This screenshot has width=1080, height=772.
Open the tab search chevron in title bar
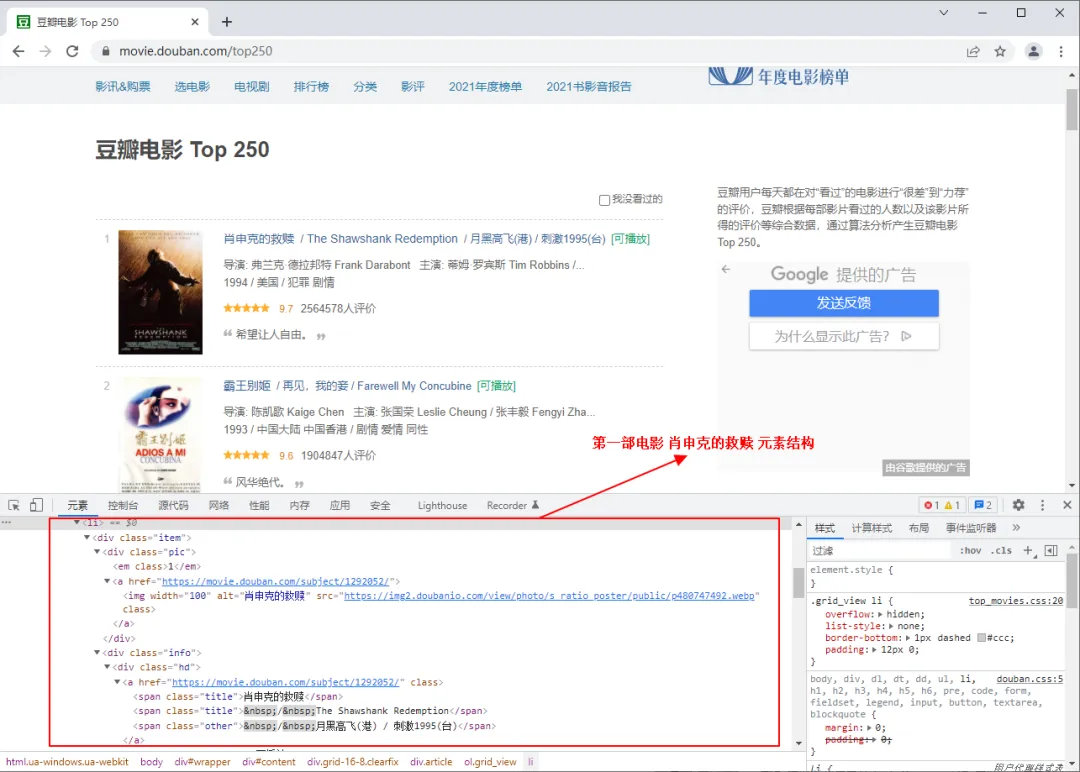pos(944,12)
